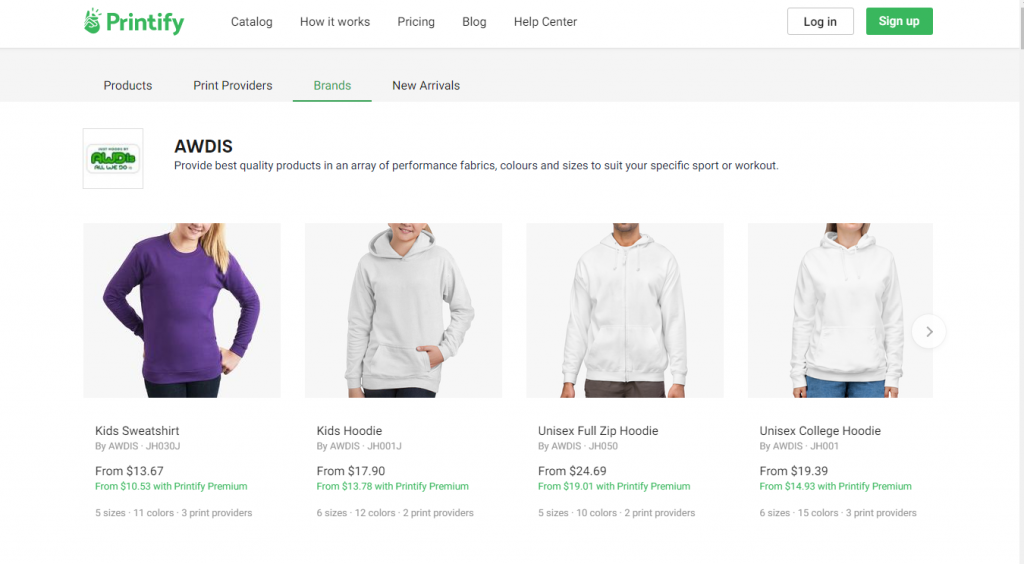1024x564 pixels.
Task: Select the Brands tab
Action: click(x=332, y=86)
